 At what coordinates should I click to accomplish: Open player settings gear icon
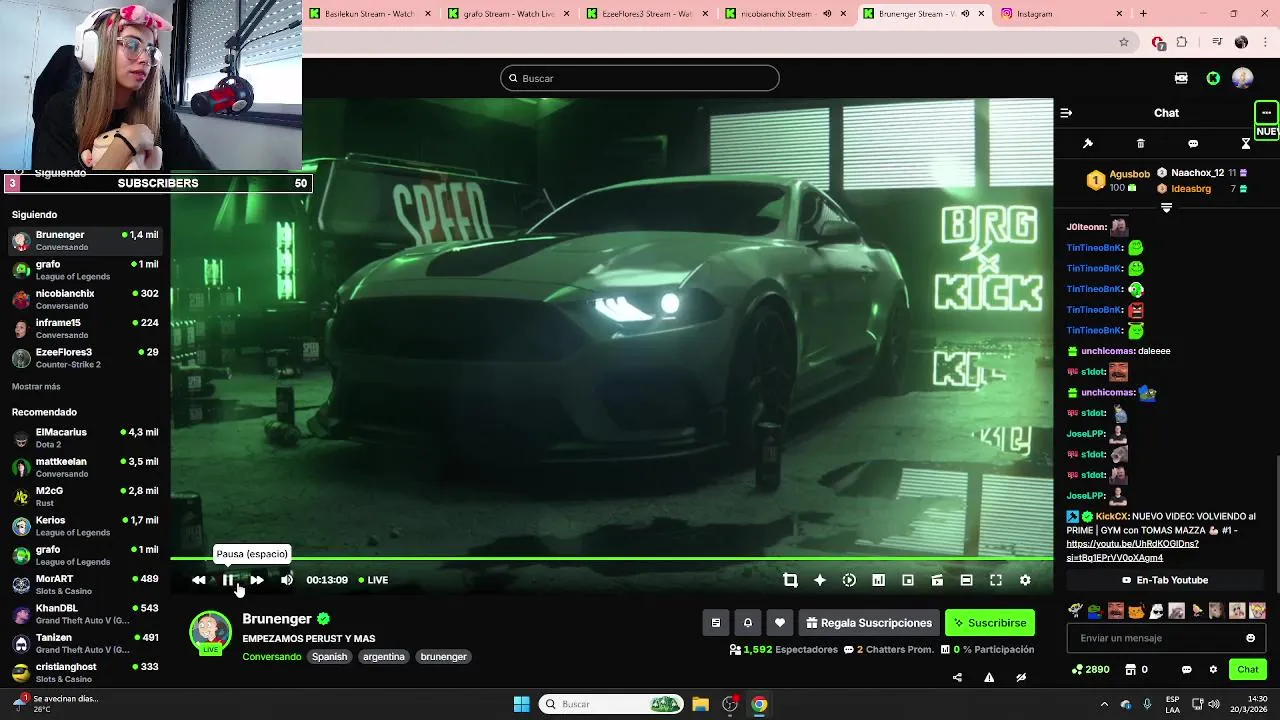(x=1025, y=580)
